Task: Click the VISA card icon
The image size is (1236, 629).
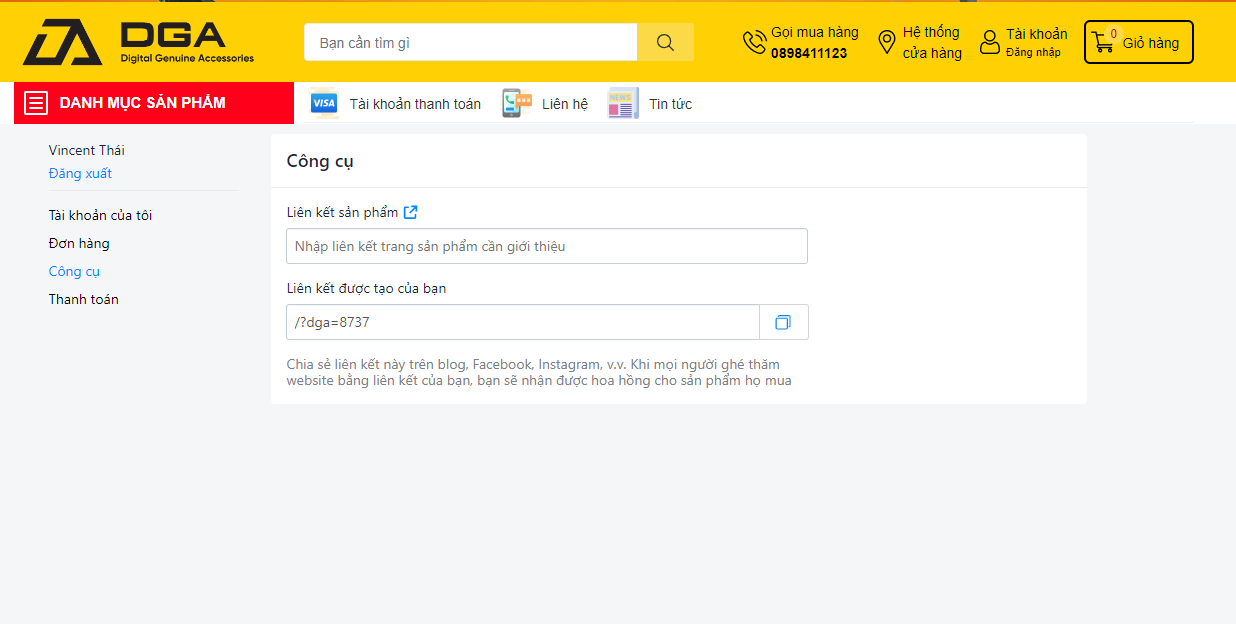Action: [324, 103]
